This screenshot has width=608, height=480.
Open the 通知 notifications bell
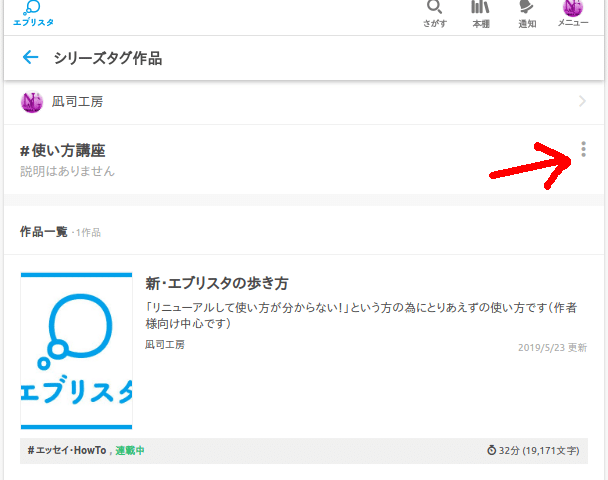pyautogui.click(x=527, y=14)
